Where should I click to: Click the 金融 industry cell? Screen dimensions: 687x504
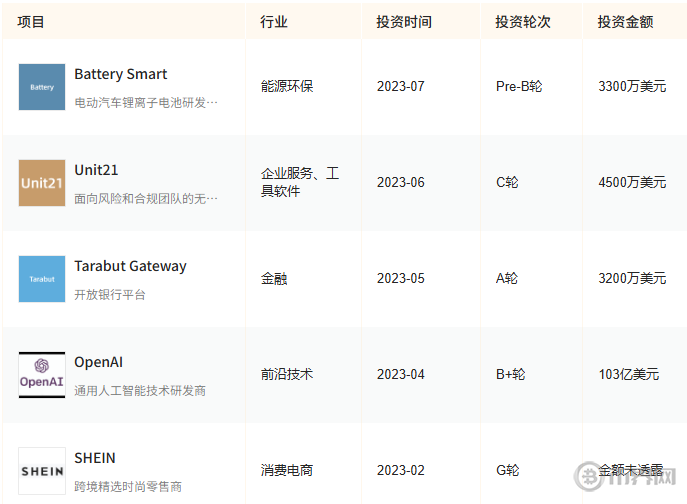click(274, 278)
